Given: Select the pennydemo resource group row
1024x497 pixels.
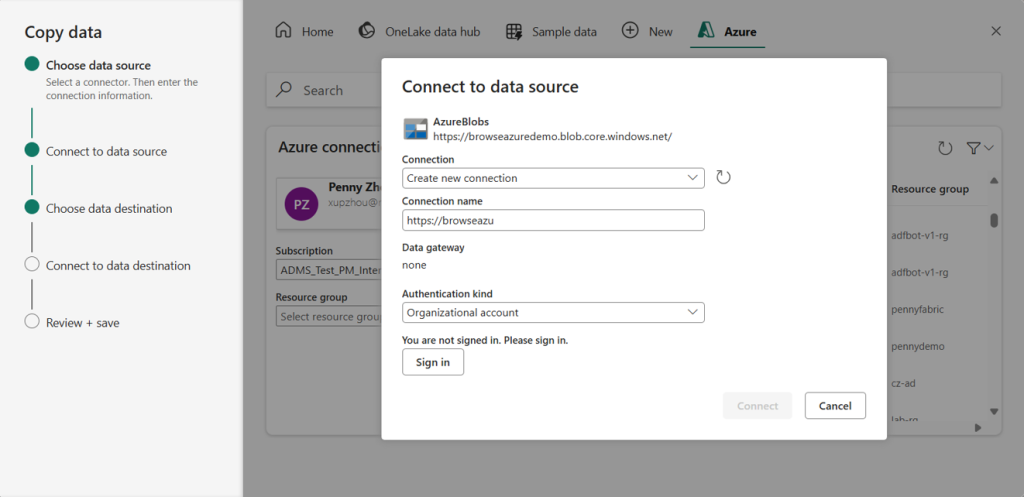Looking at the screenshot, I should [x=918, y=346].
